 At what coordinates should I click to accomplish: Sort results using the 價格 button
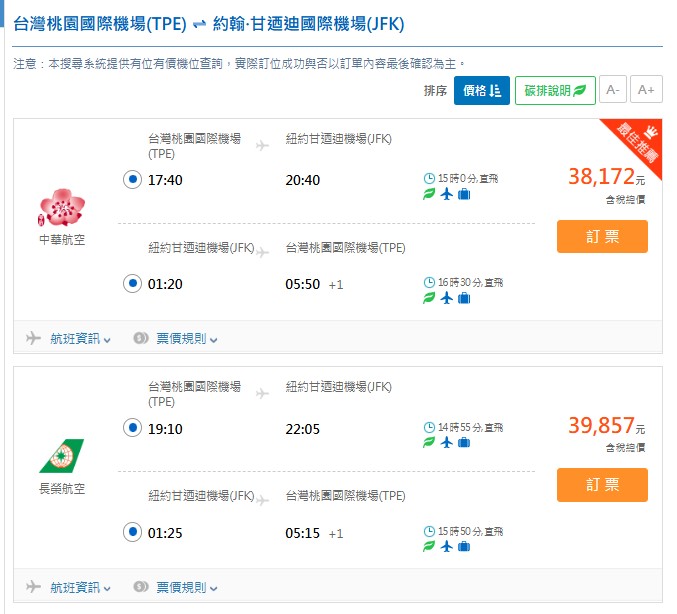click(x=482, y=90)
